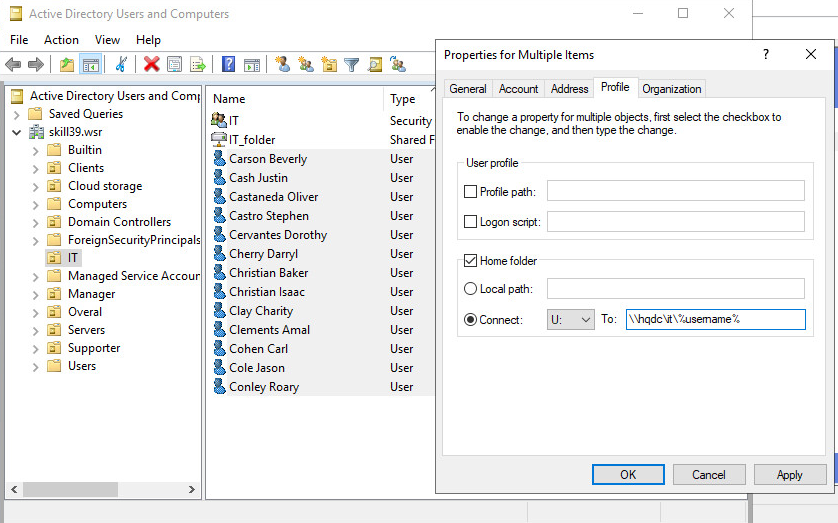Click the Cancel button
The height and width of the screenshot is (523, 838).
tap(709, 474)
